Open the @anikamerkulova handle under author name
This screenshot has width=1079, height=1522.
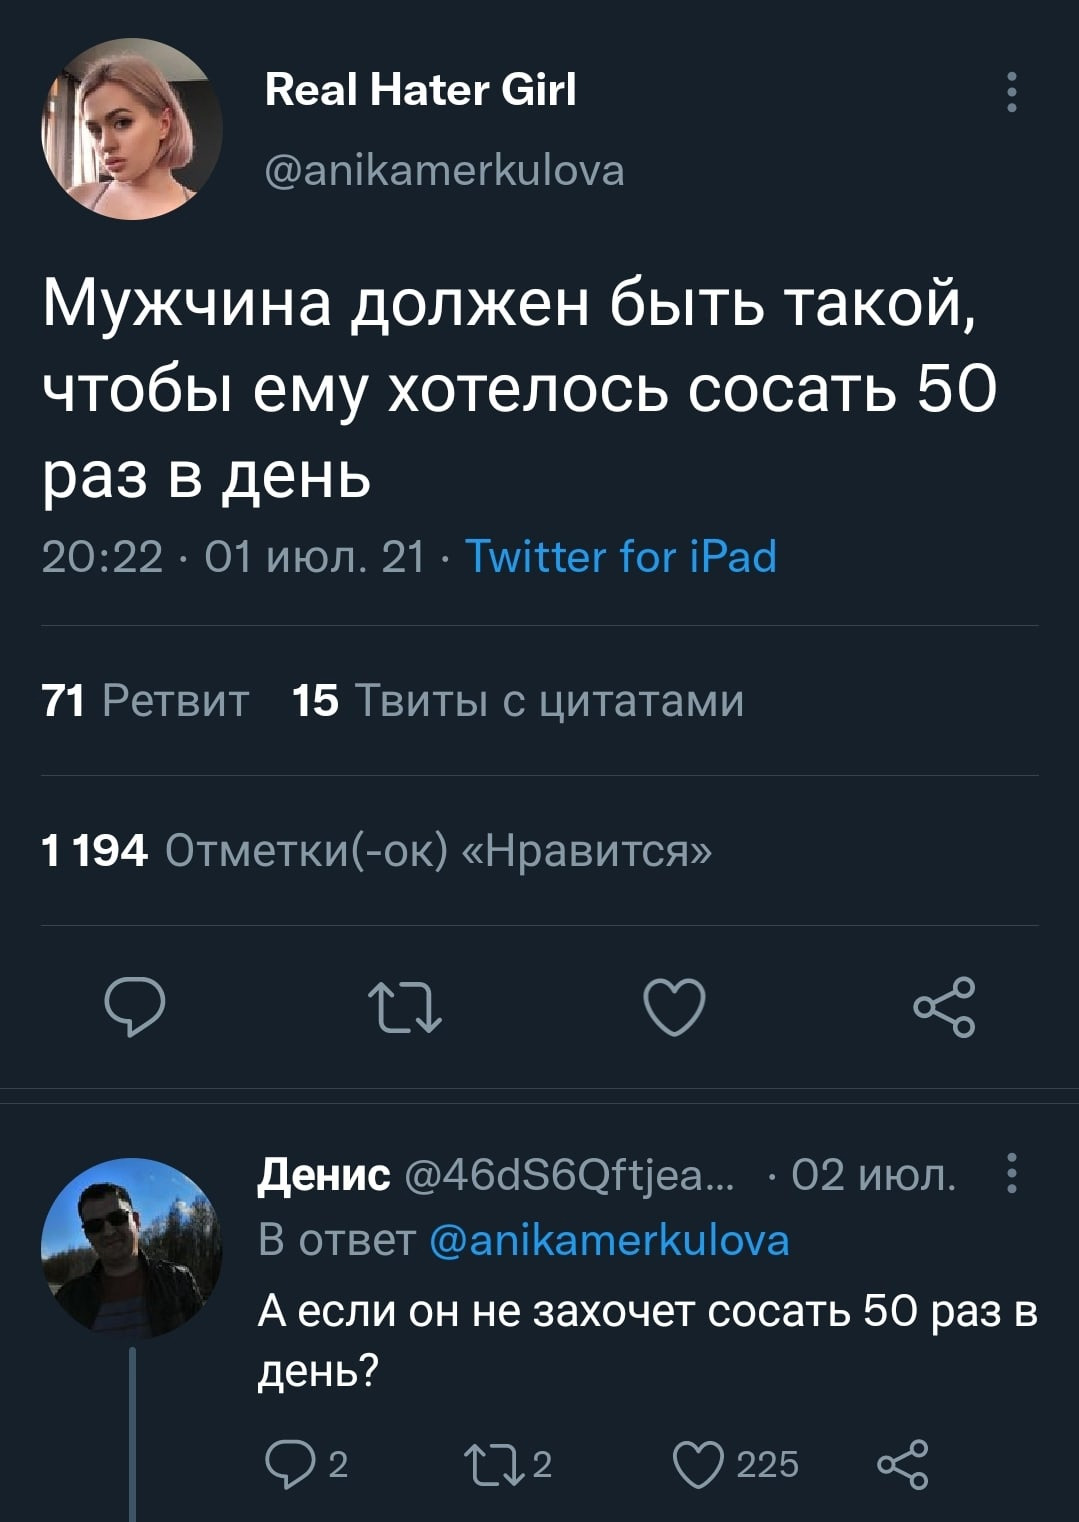[444, 170]
